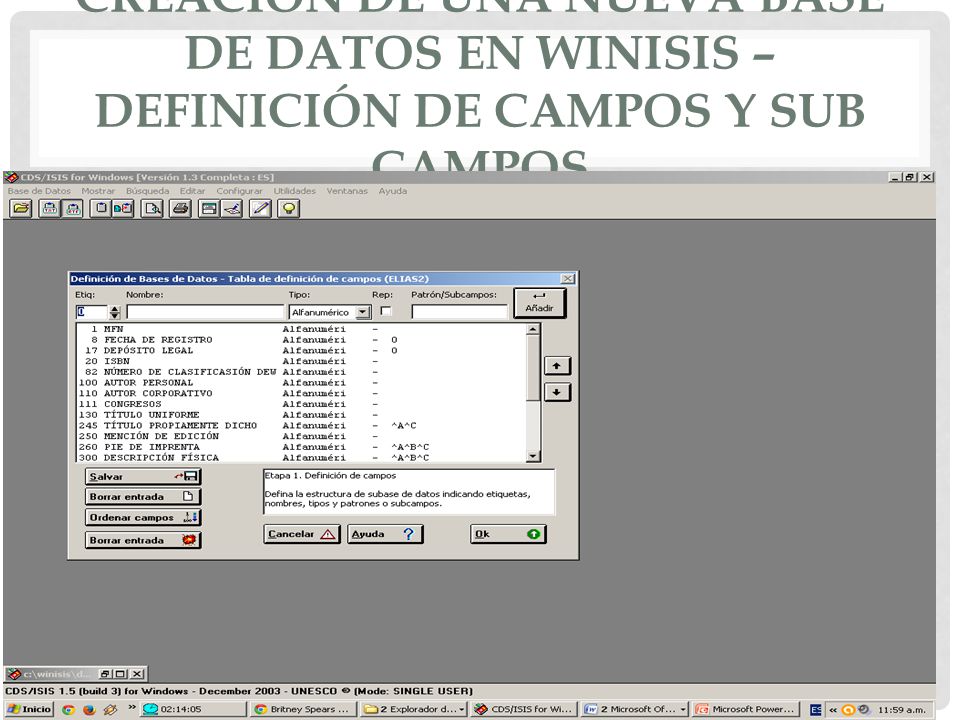960x720 pixels.
Task: Click the field list scrollbar thumb
Action: (533, 369)
